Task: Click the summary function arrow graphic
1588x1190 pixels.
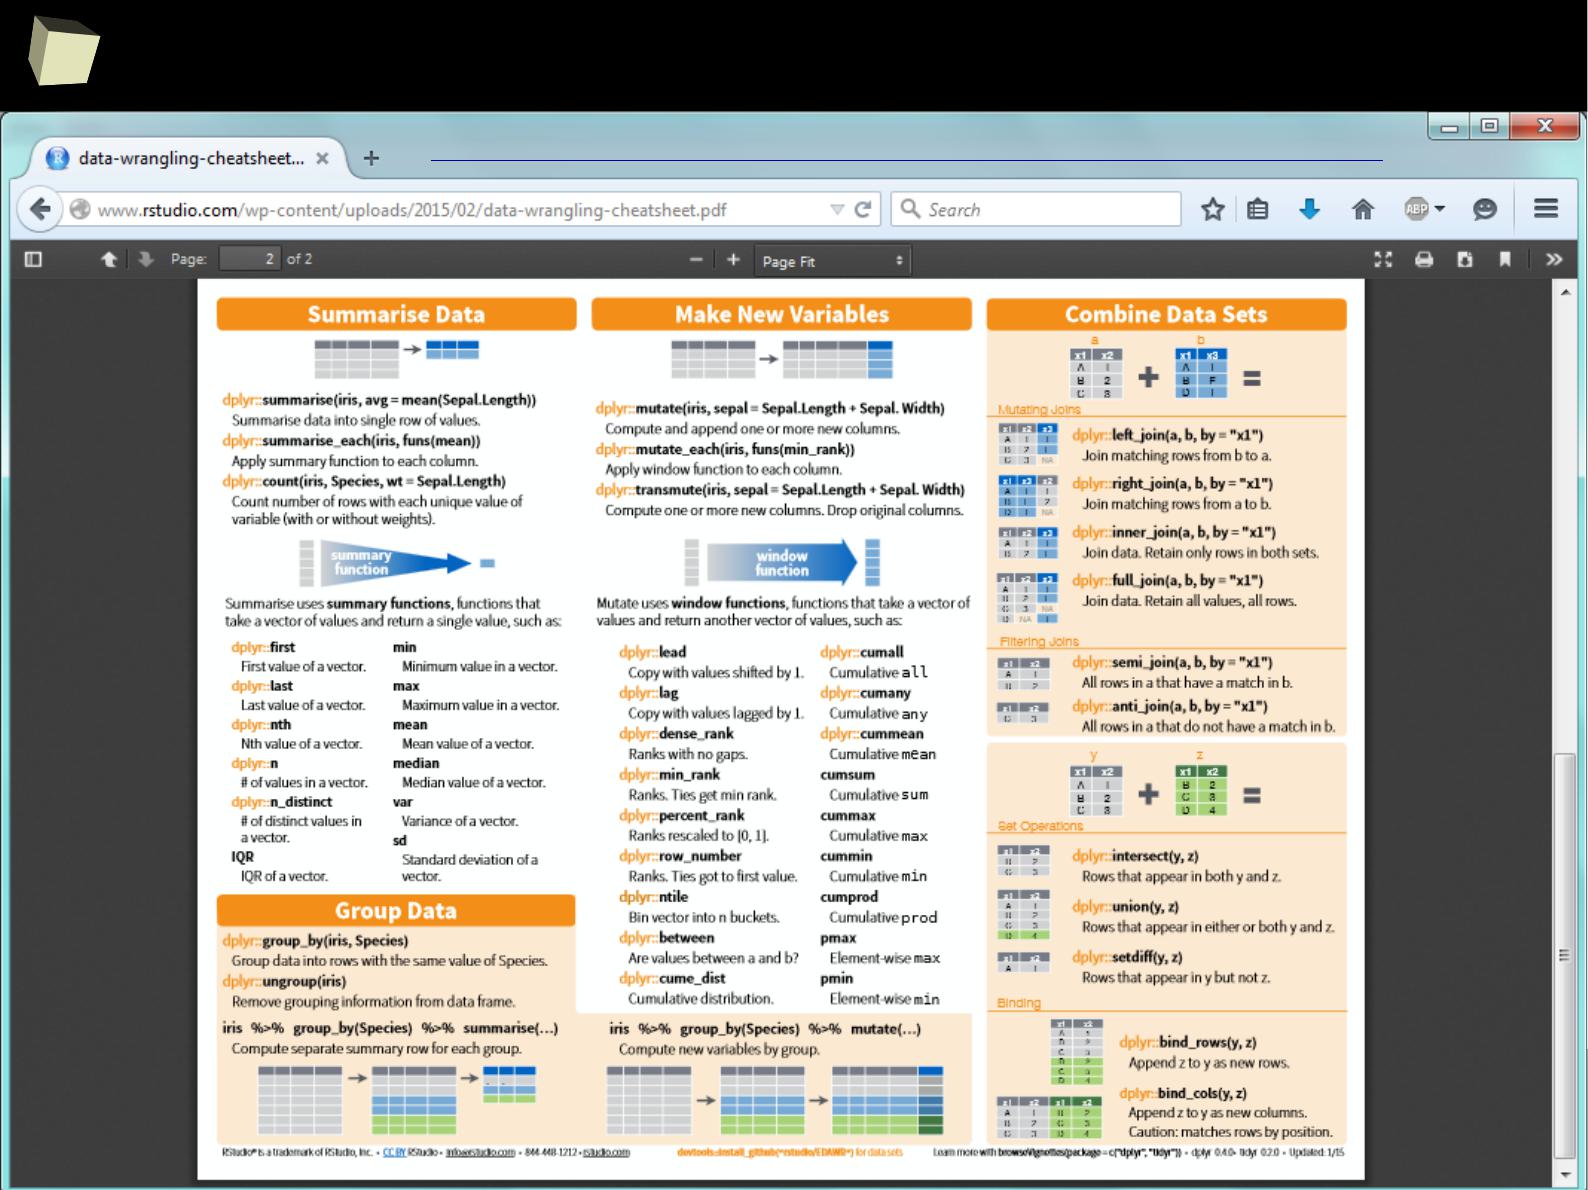Action: pos(395,563)
